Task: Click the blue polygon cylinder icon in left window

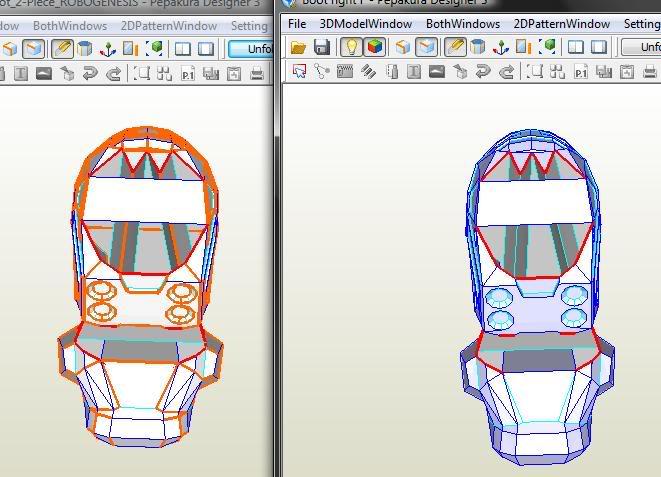Action: tap(85, 49)
